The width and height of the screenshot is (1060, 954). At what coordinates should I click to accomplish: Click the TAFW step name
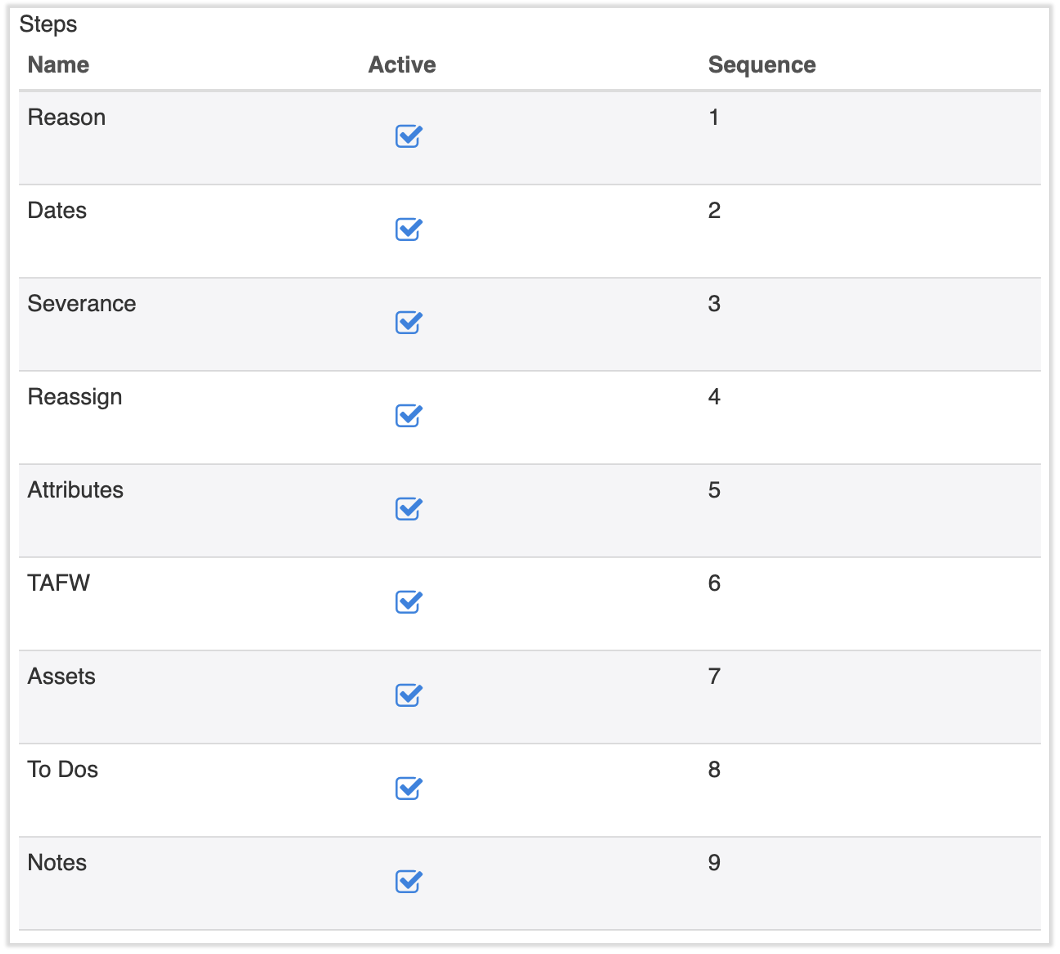click(57, 583)
